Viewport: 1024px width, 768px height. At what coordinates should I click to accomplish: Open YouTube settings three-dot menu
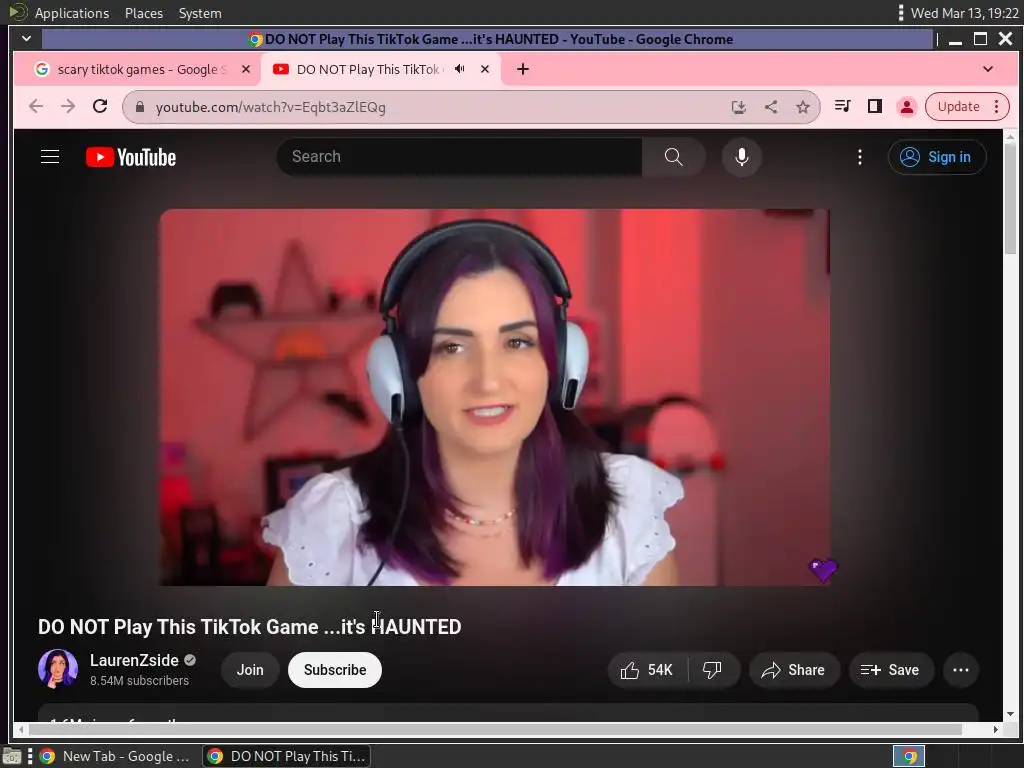(x=859, y=157)
